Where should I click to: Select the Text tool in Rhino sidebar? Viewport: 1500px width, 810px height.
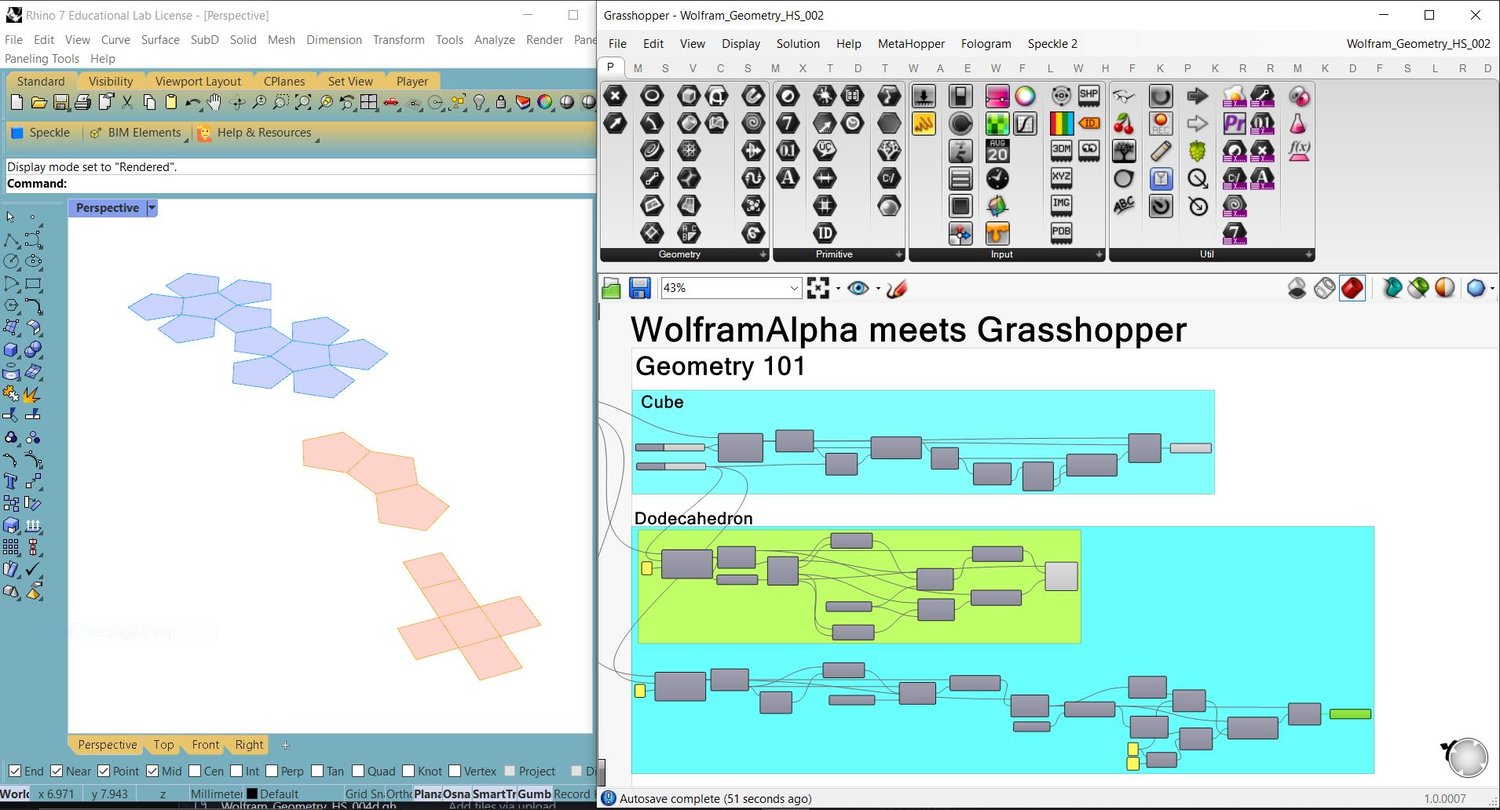[11, 481]
